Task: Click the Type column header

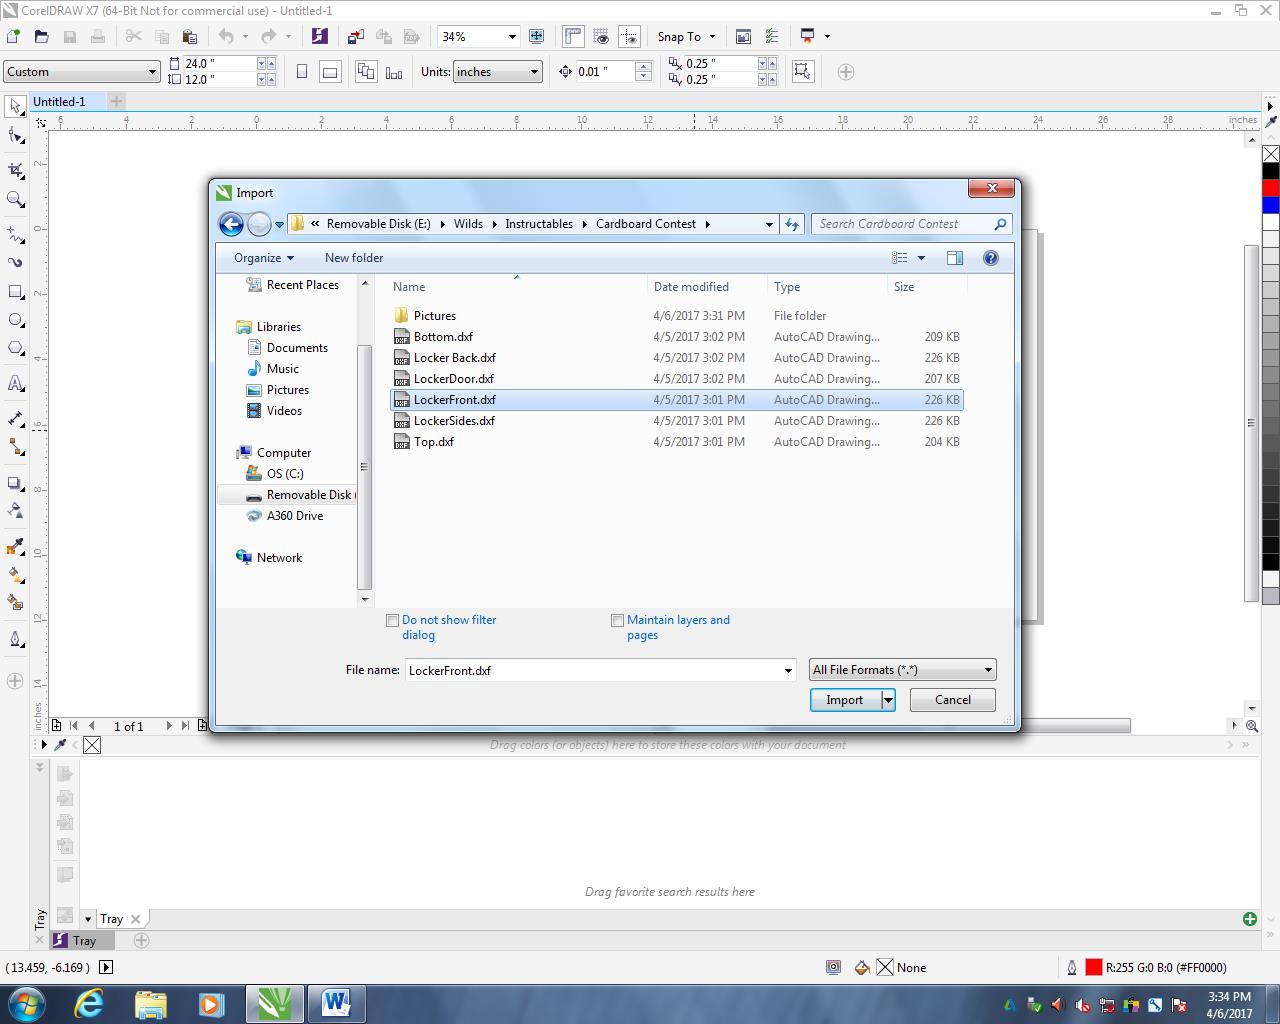Action: [787, 287]
